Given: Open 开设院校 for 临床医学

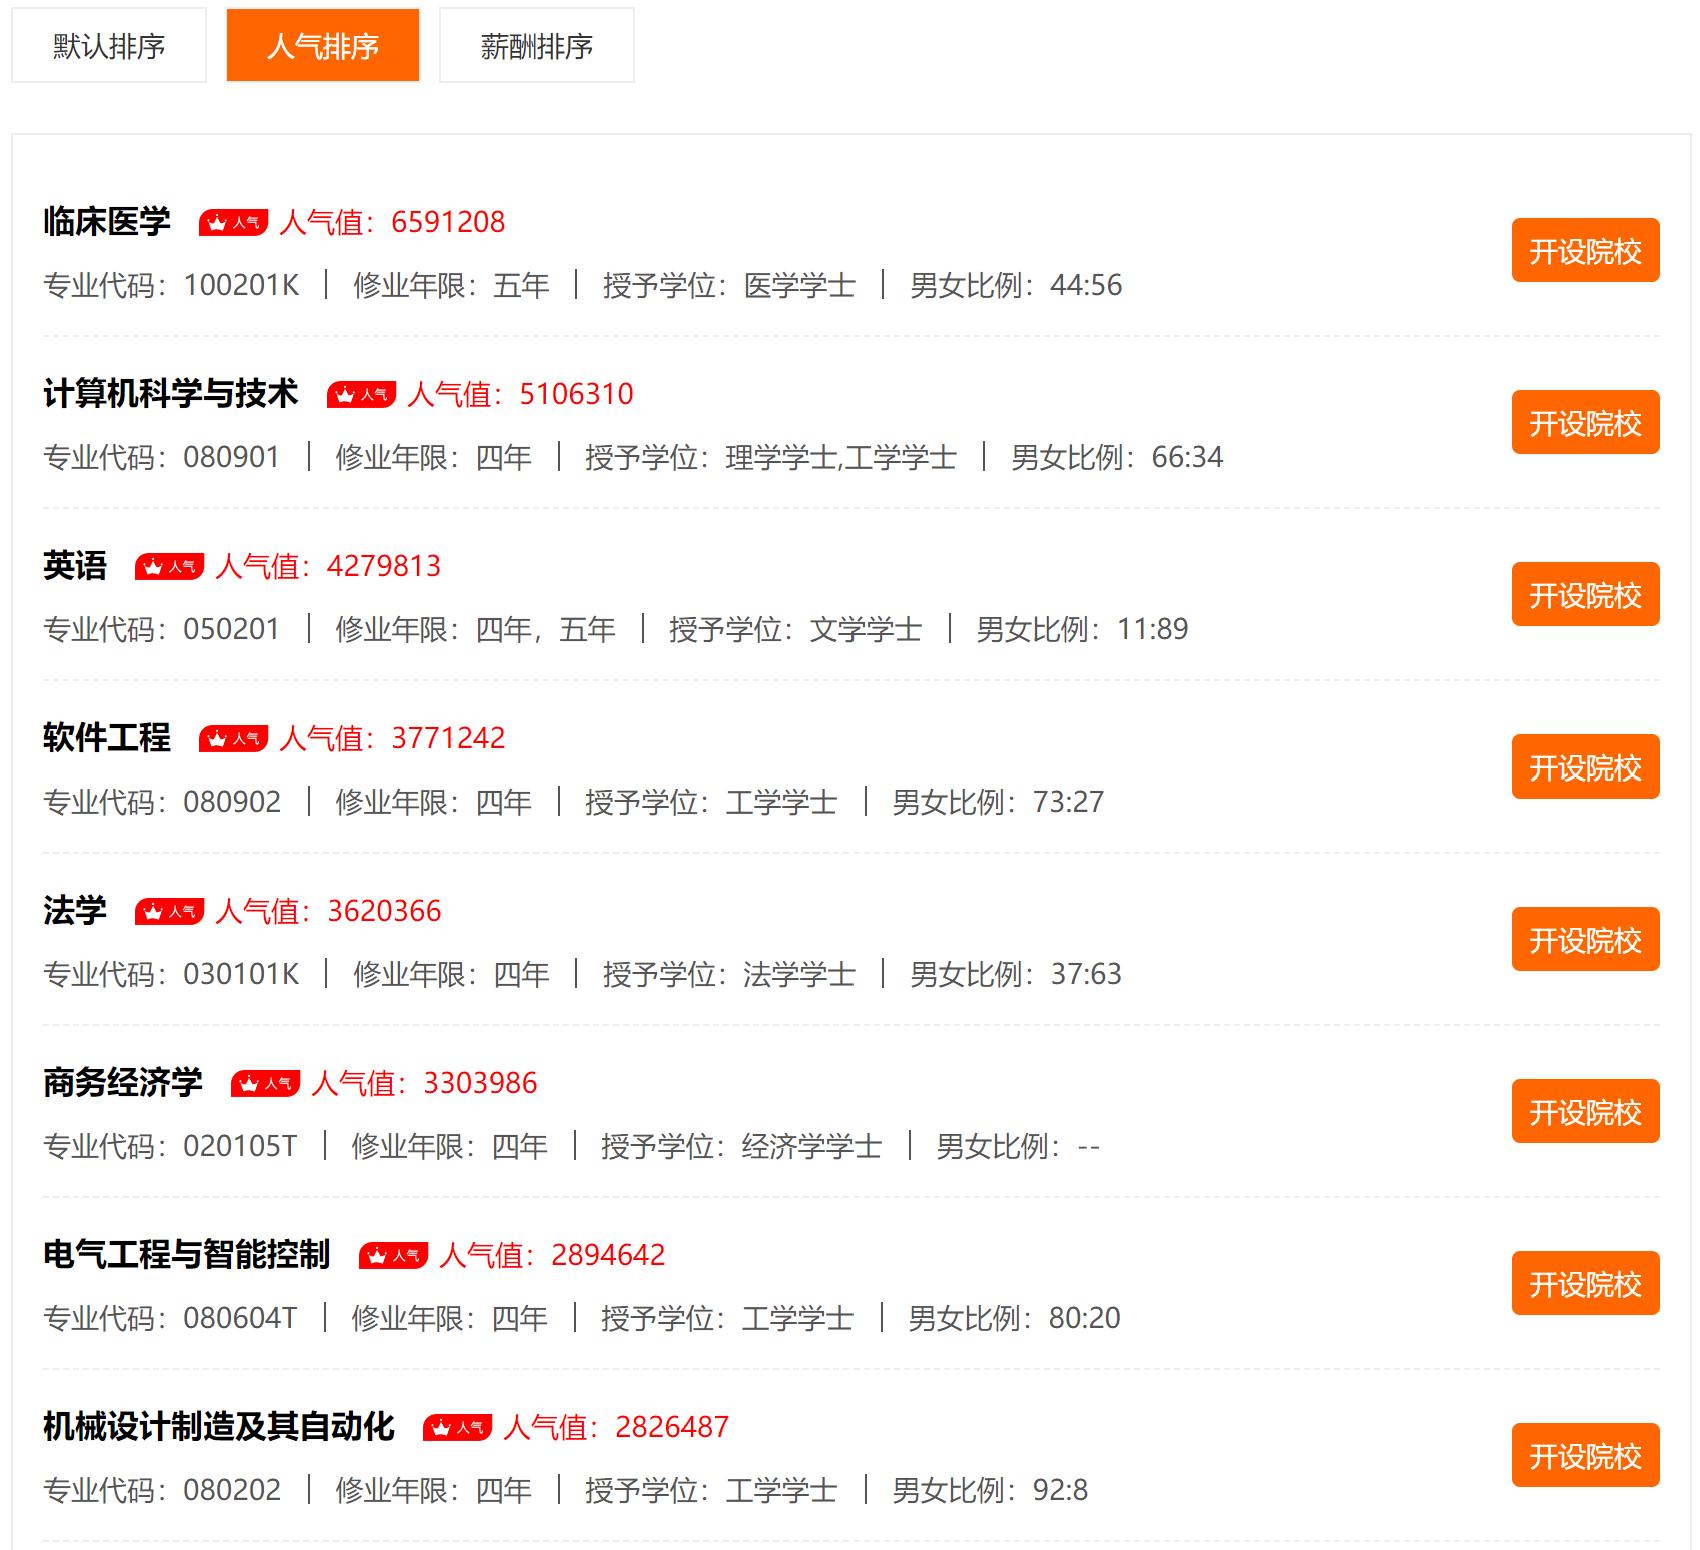Looking at the screenshot, I should 1585,252.
